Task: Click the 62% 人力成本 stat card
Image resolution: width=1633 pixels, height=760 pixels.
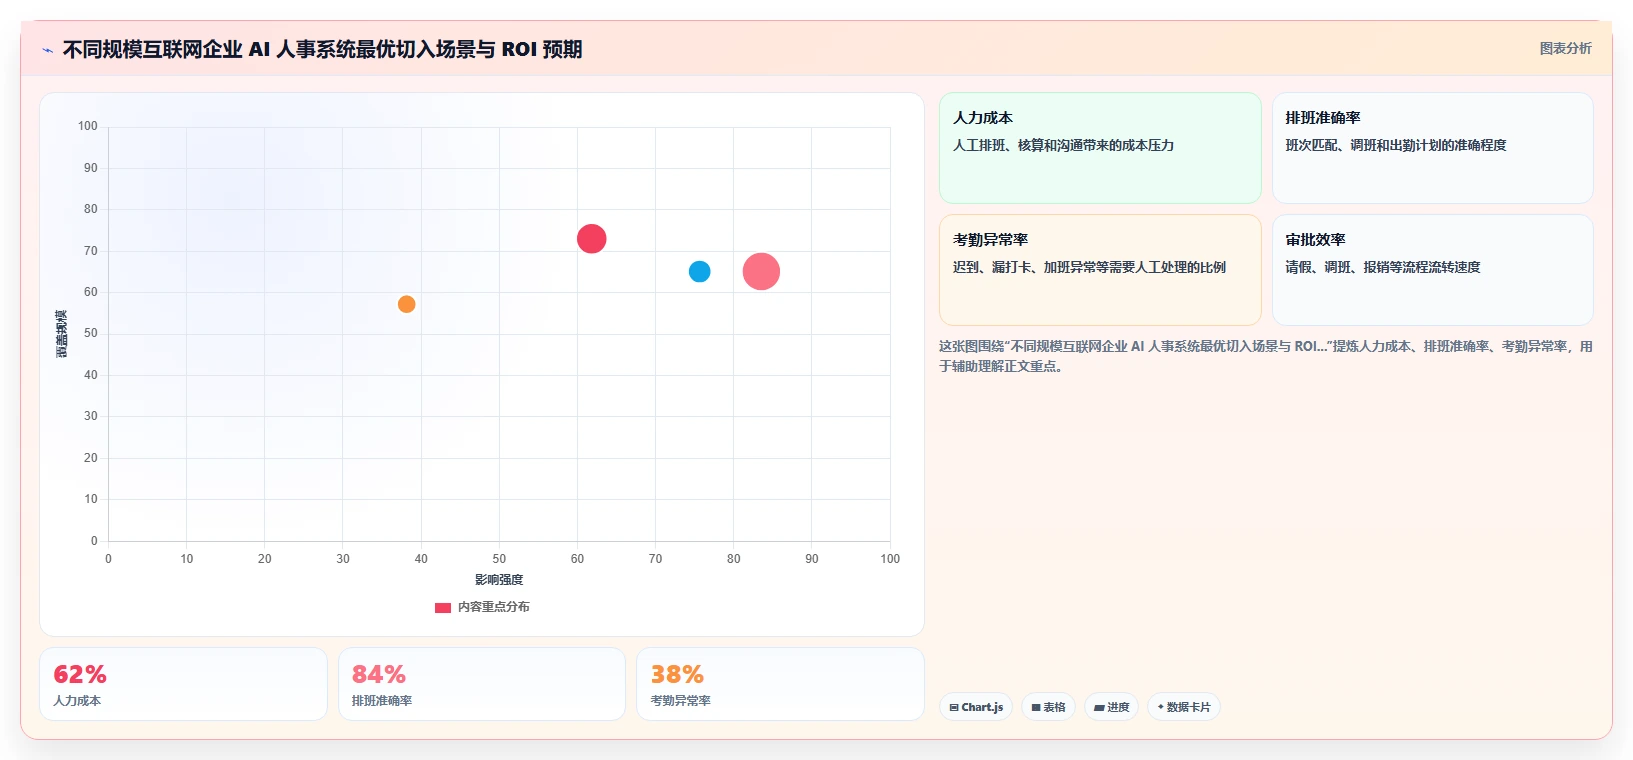Action: pyautogui.click(x=183, y=684)
